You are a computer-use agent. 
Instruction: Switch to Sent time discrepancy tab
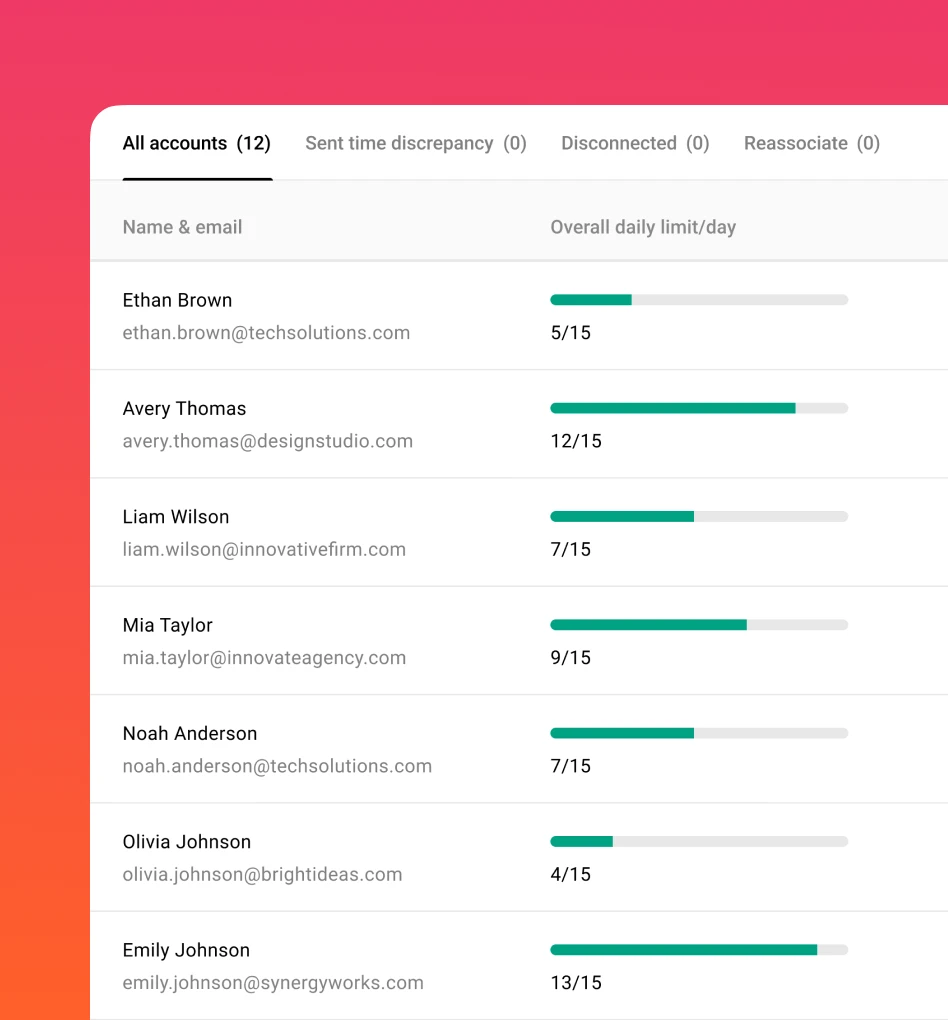416,143
